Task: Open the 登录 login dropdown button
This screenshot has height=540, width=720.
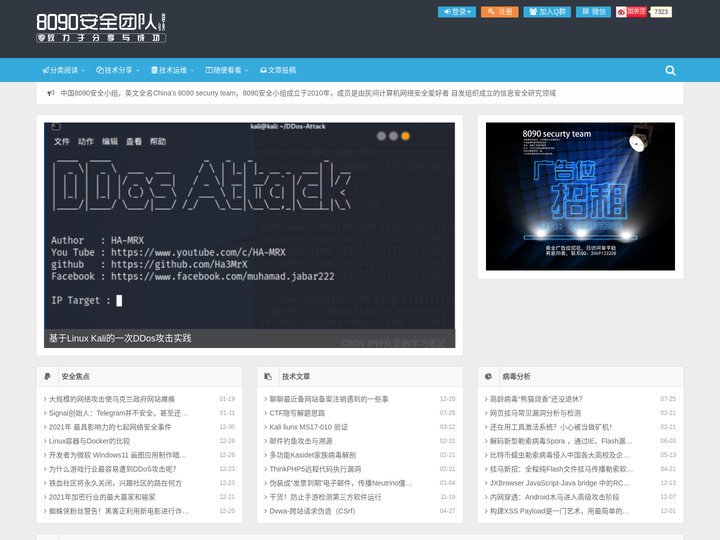Action: tap(456, 11)
